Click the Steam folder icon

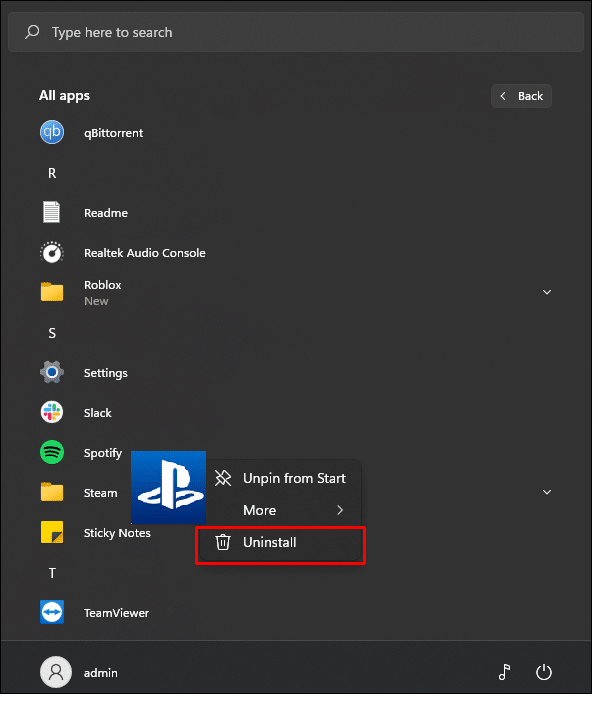point(52,493)
